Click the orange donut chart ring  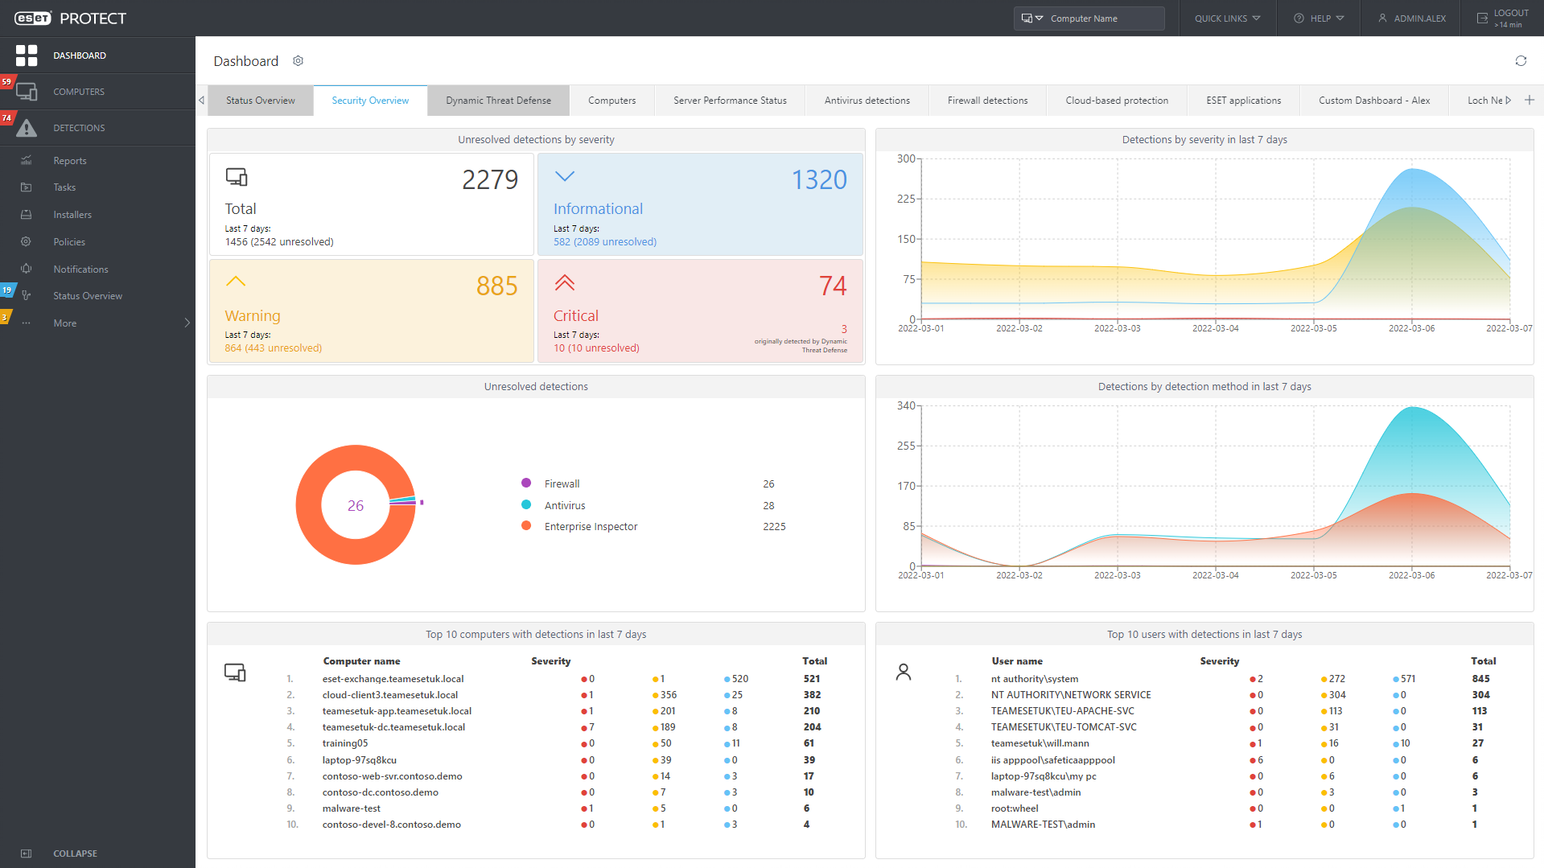click(x=310, y=505)
